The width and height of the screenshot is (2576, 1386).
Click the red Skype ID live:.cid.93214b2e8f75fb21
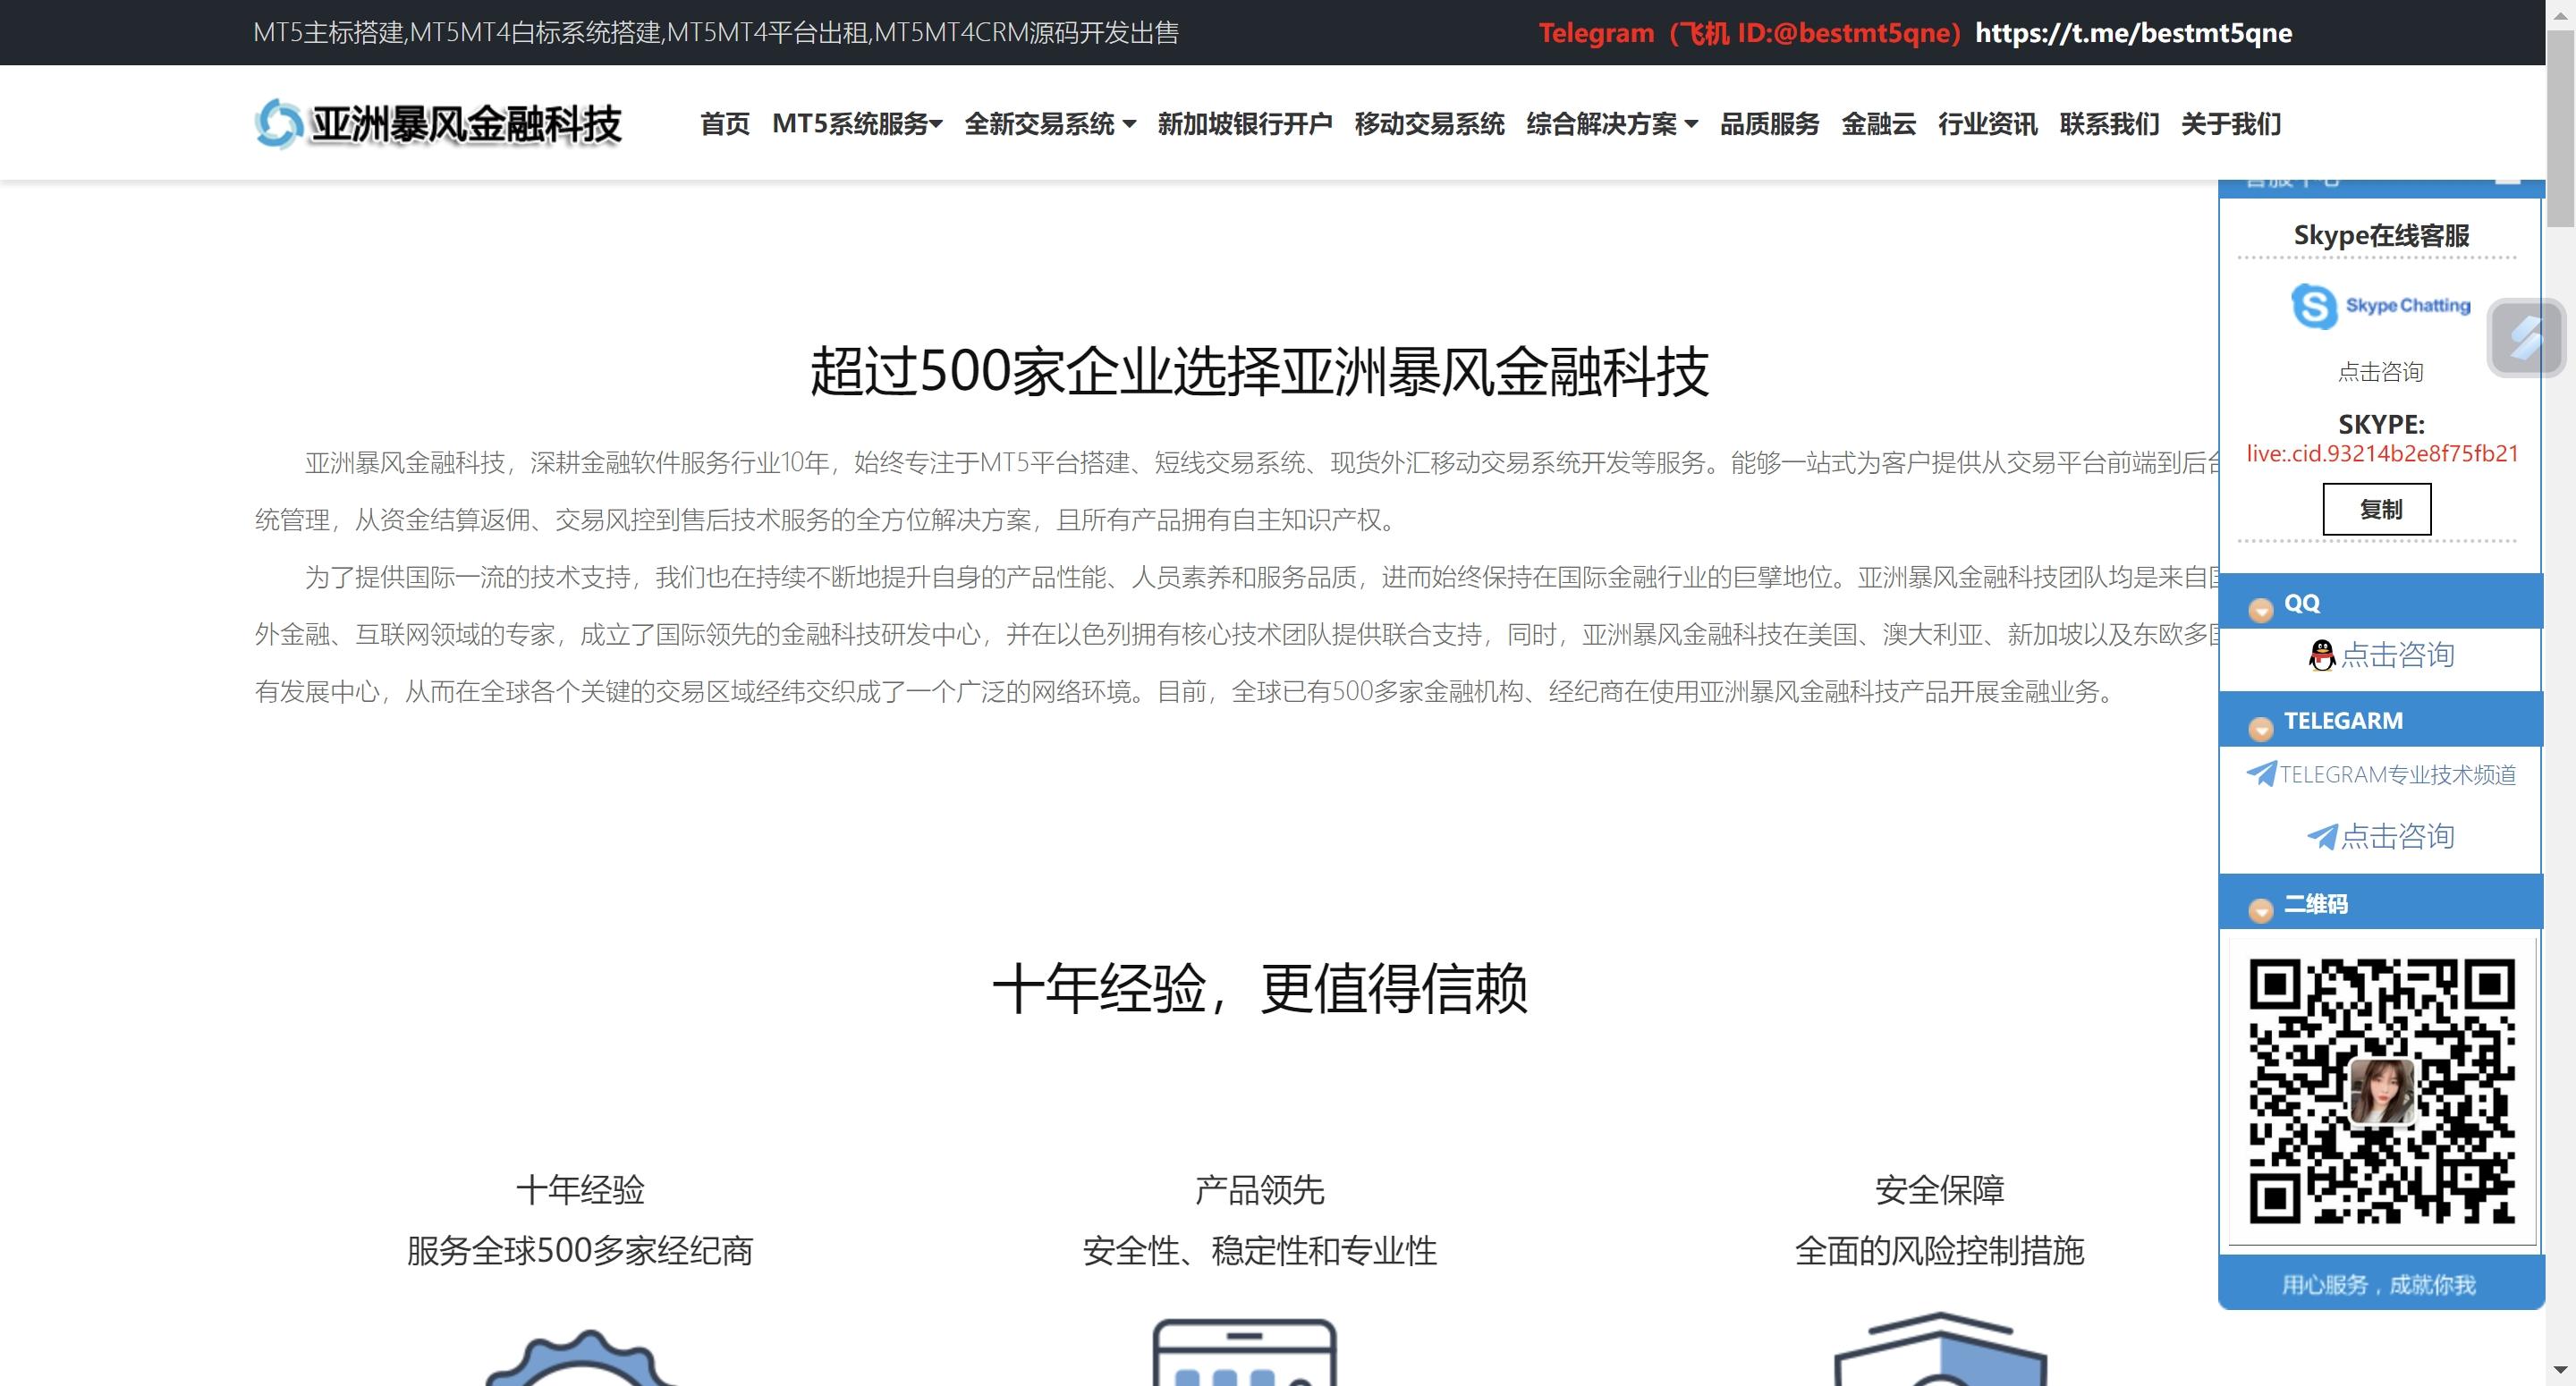click(x=2382, y=454)
